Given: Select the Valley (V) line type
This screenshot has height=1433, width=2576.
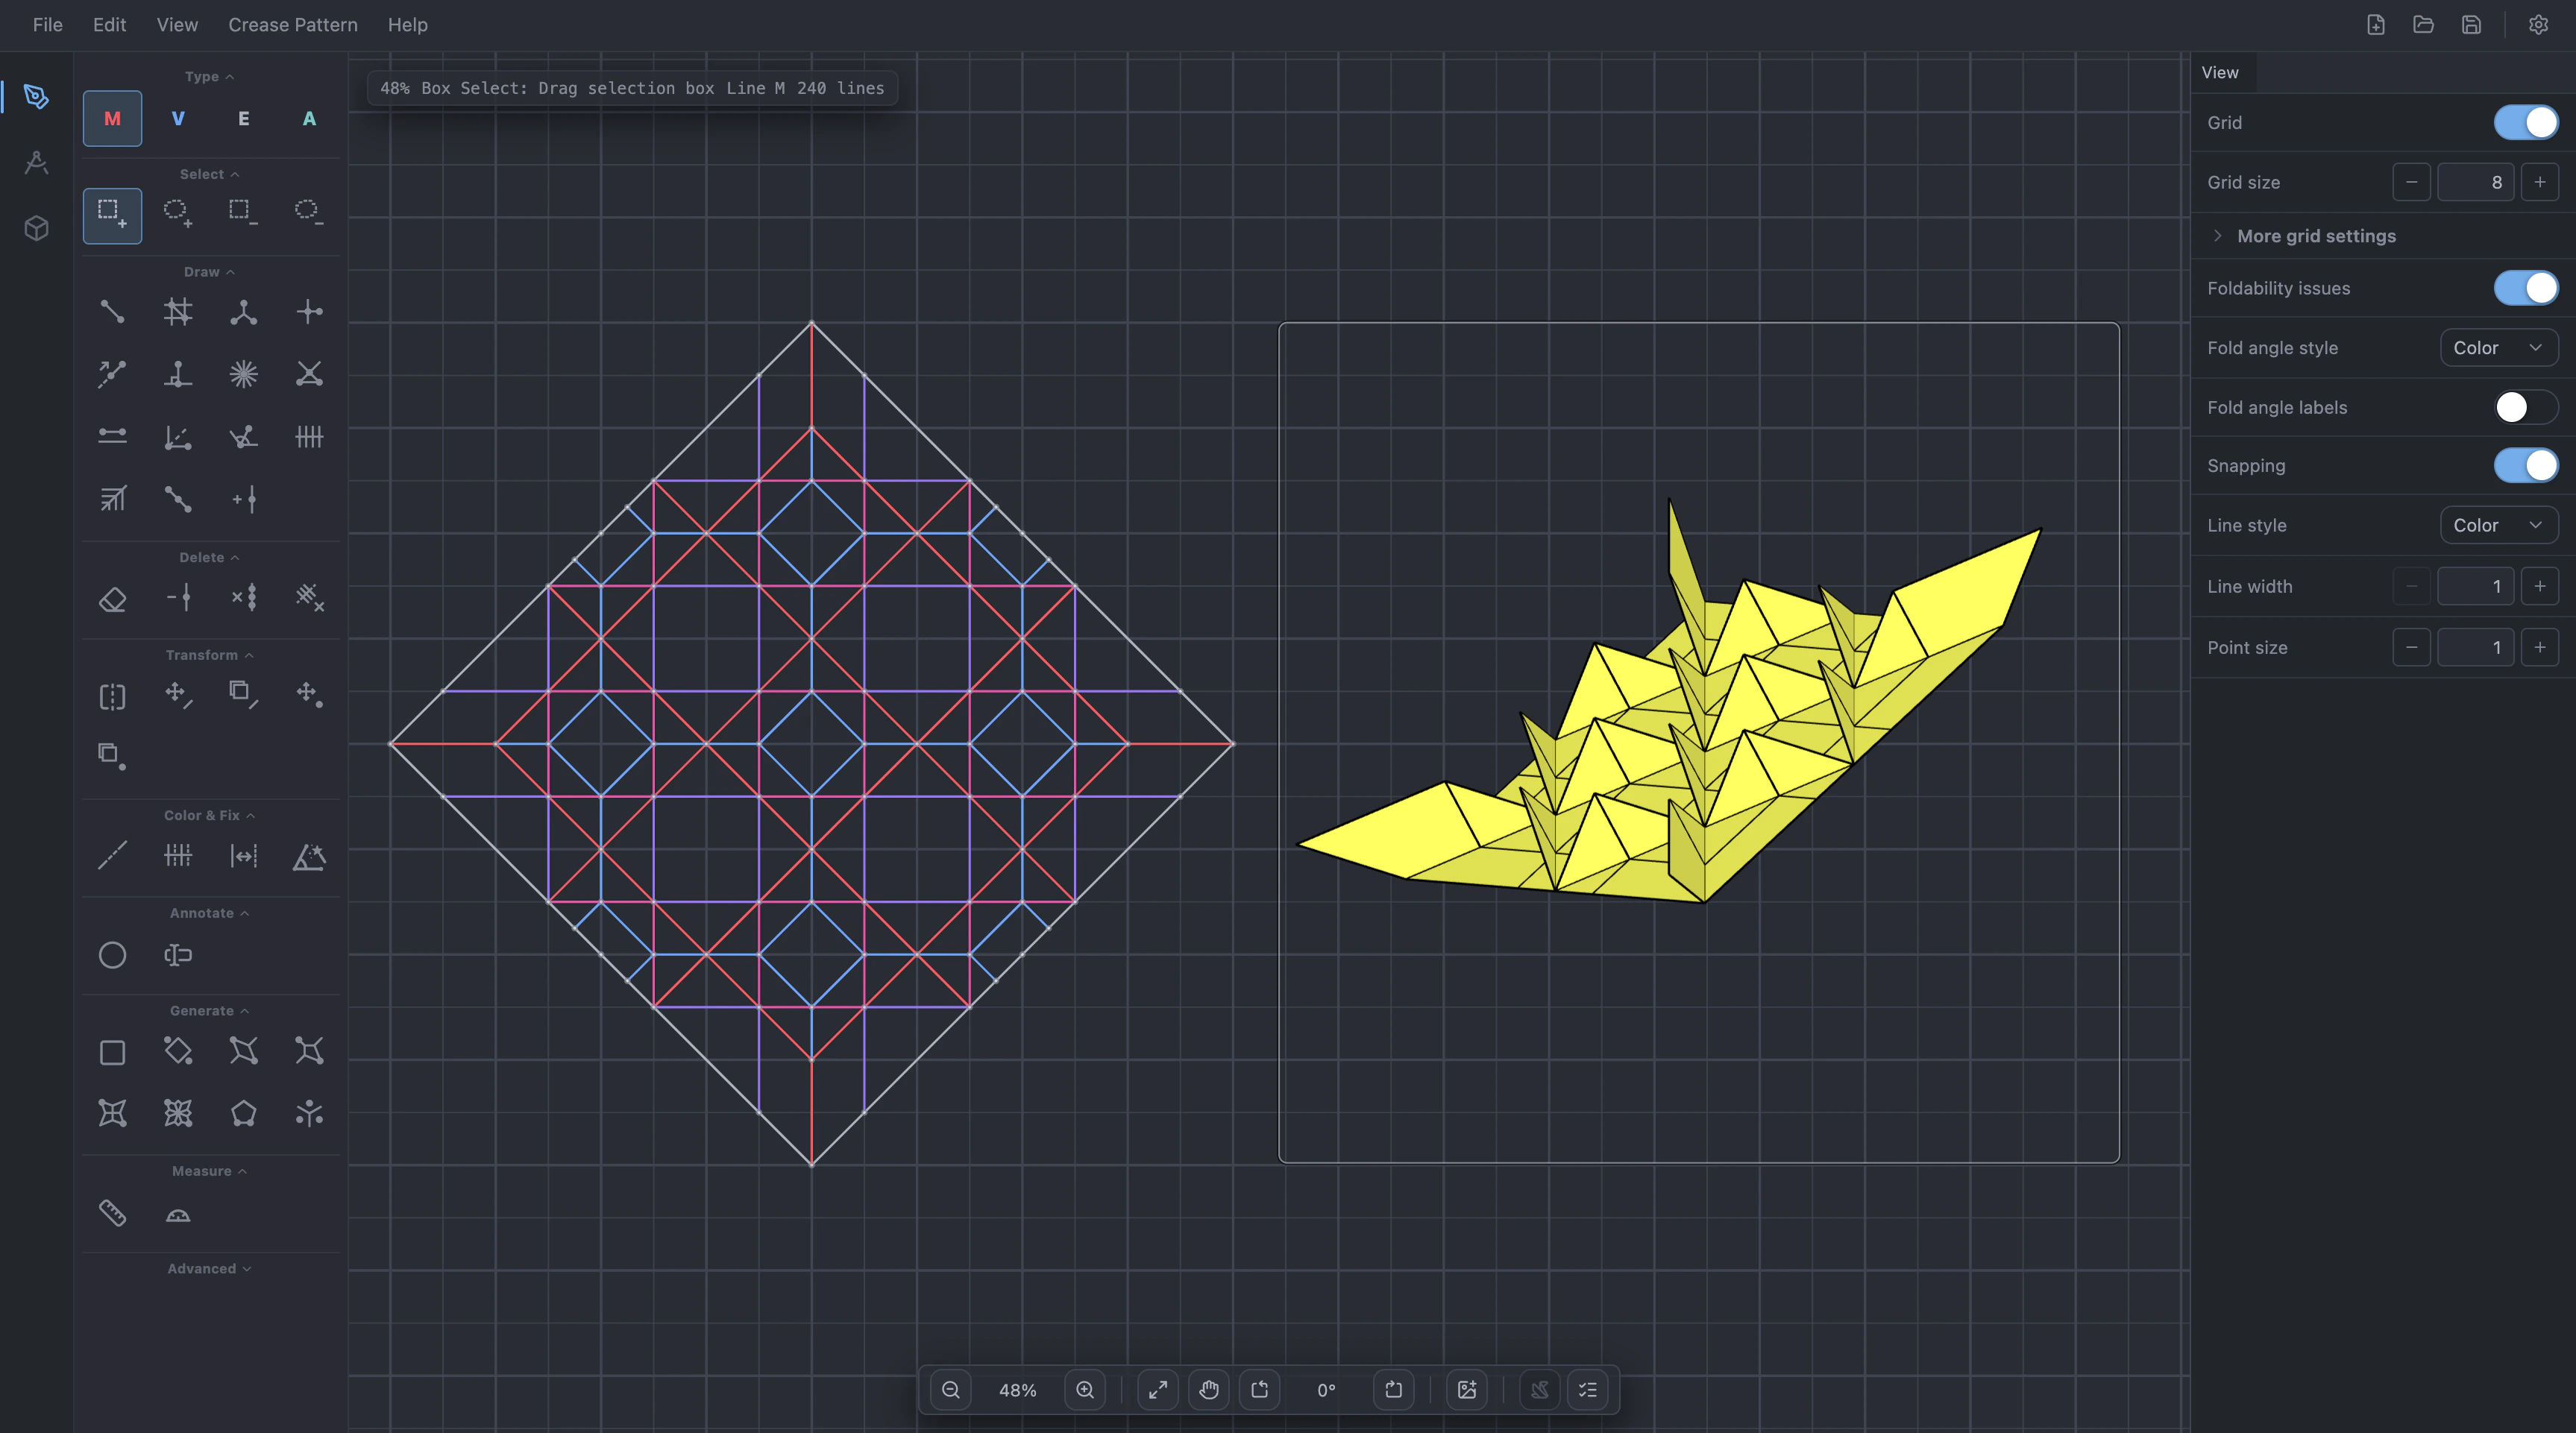Looking at the screenshot, I should (178, 119).
